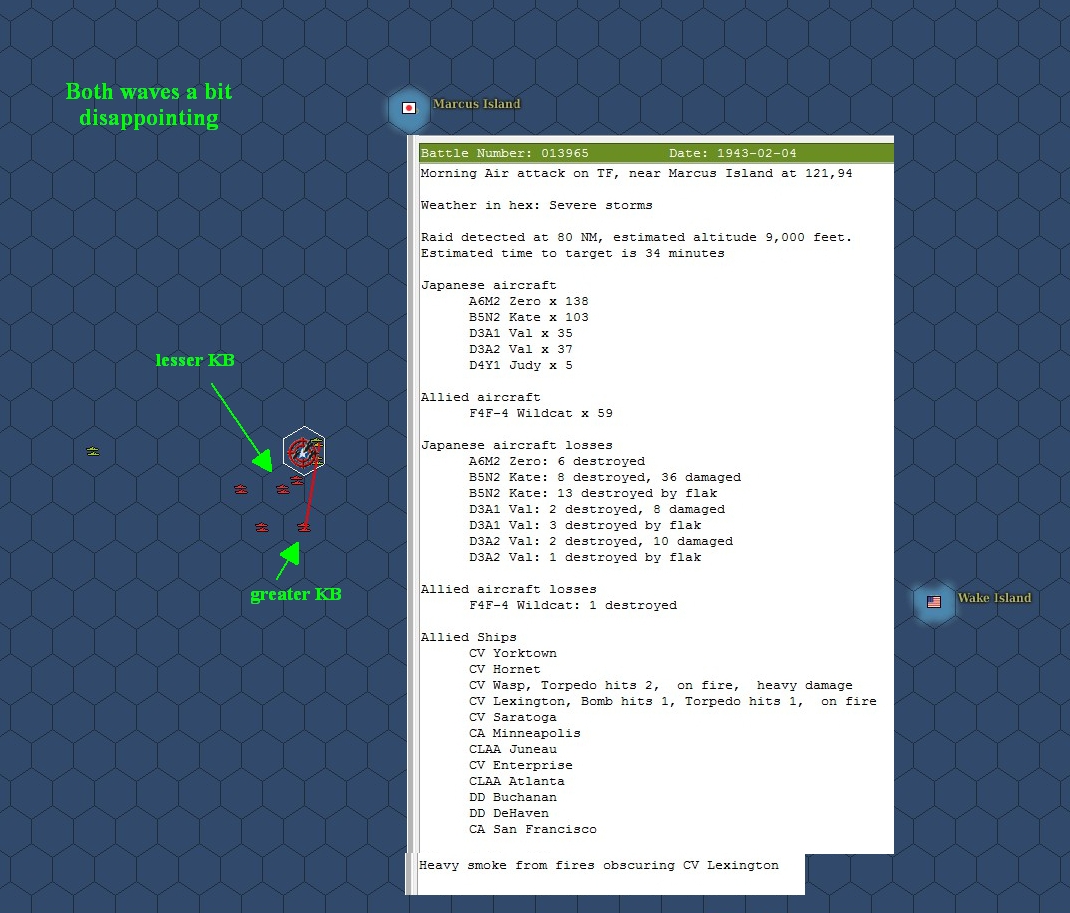Click the DD Buchanan ship entry
Screen dimensions: 1070x913
512,797
